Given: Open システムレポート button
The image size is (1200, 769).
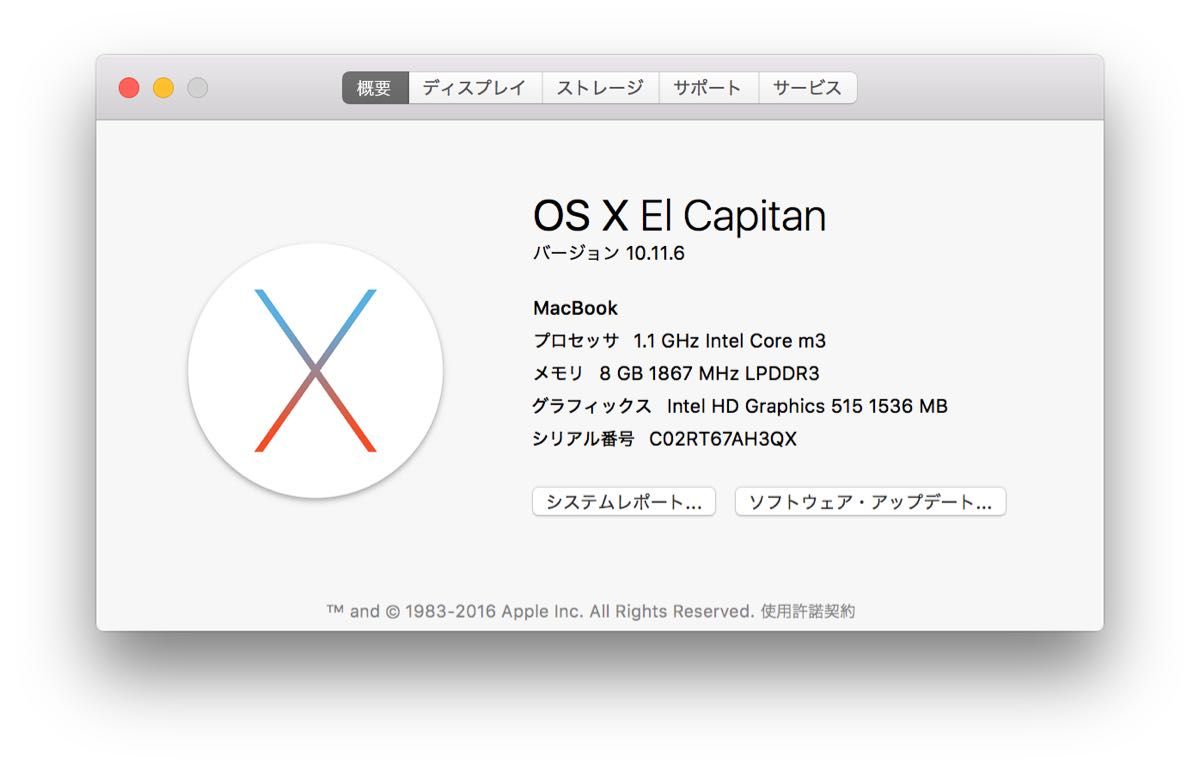Looking at the screenshot, I should click(x=624, y=502).
